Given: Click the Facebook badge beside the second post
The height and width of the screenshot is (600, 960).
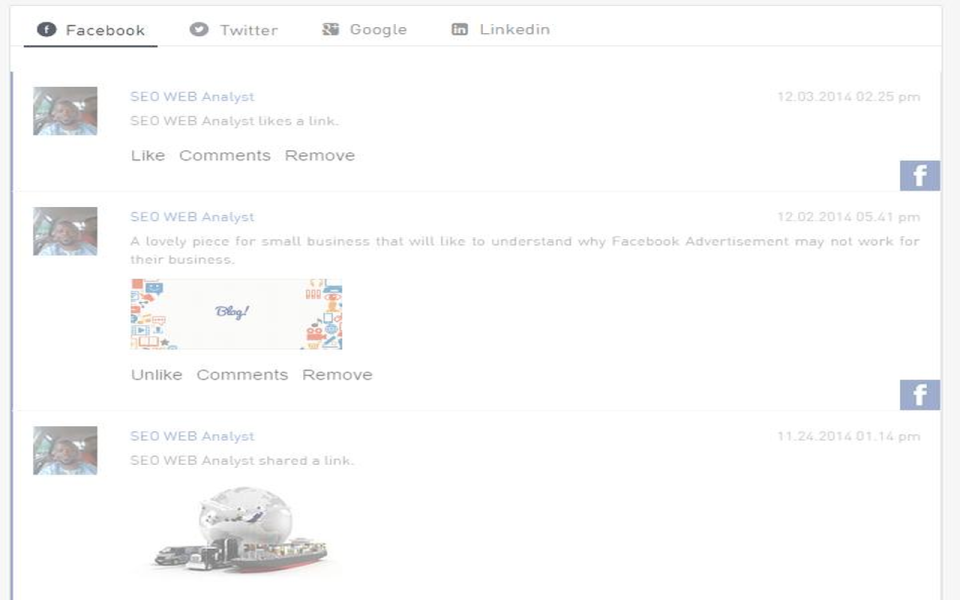Looking at the screenshot, I should [x=918, y=395].
